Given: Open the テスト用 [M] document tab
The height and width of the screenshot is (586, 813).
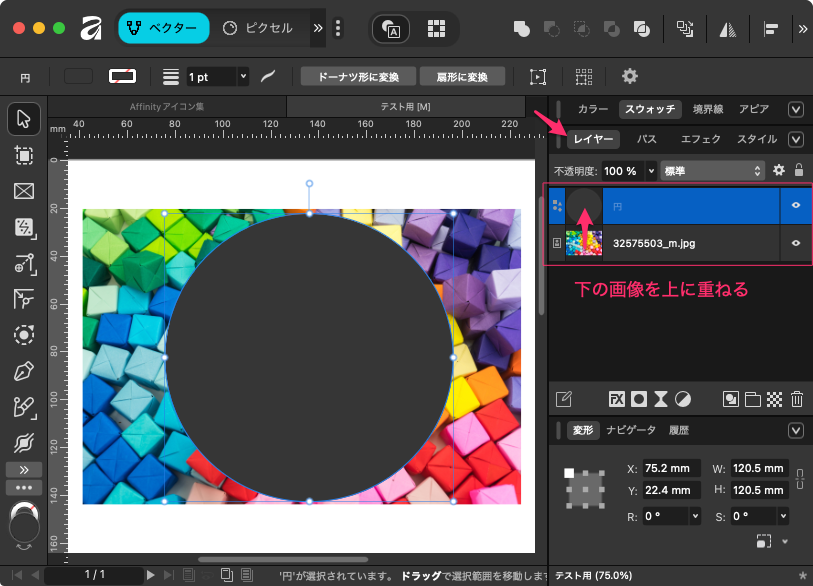Looking at the screenshot, I should (x=405, y=107).
